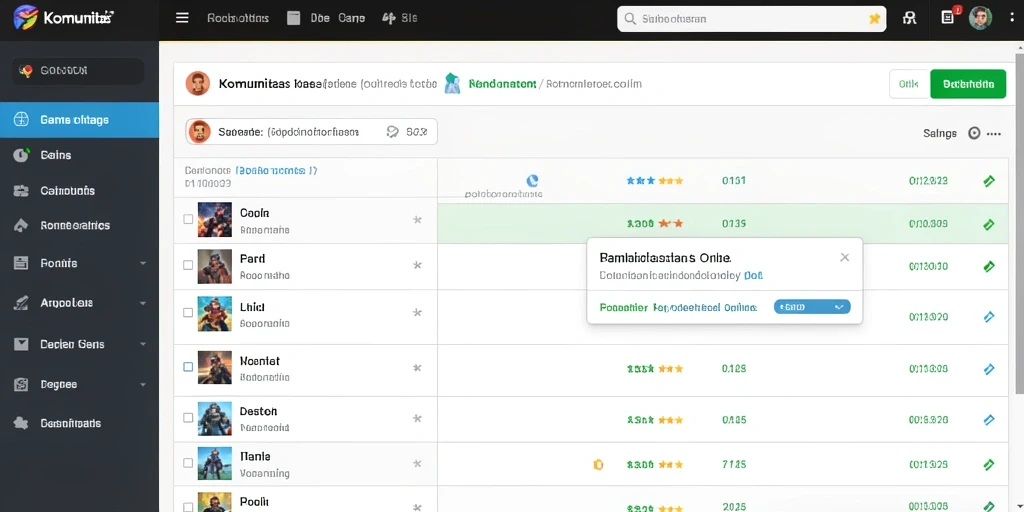Click the blue edit icon in the Noentet row
Screen dimensions: 1024x512
click(x=989, y=369)
